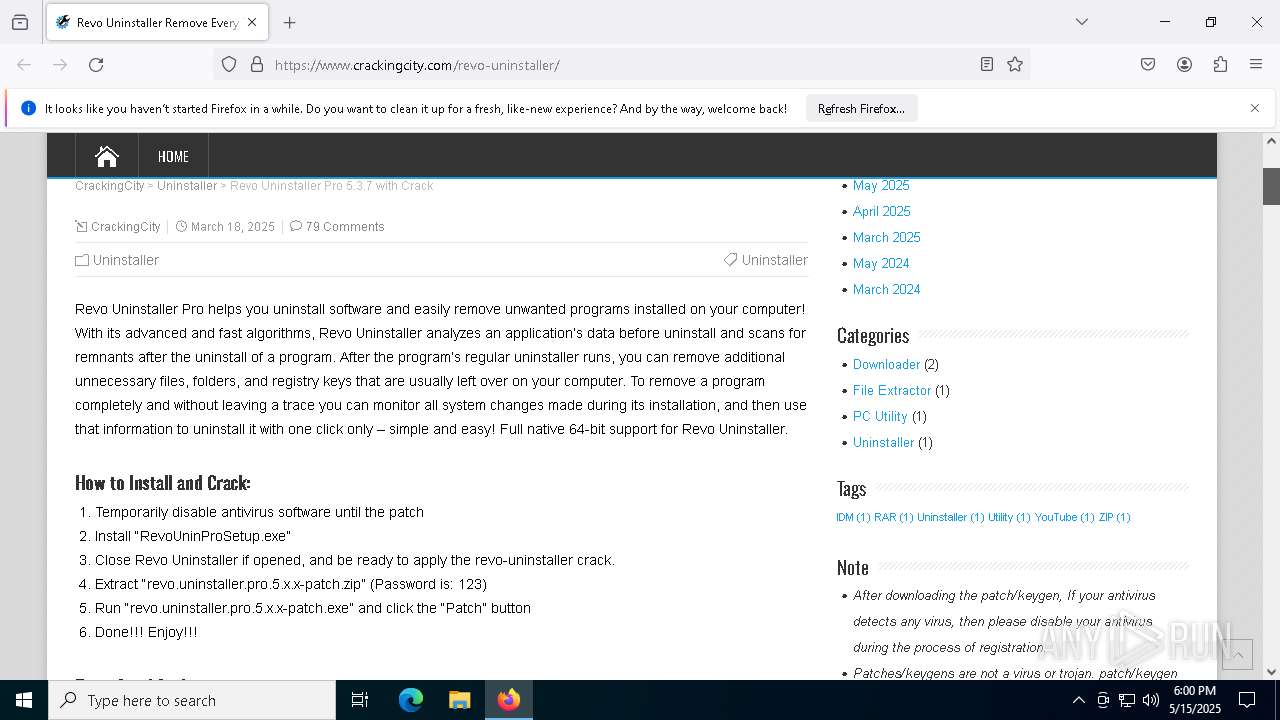
Task: Open RAR tag link
Action: pyautogui.click(x=894, y=518)
